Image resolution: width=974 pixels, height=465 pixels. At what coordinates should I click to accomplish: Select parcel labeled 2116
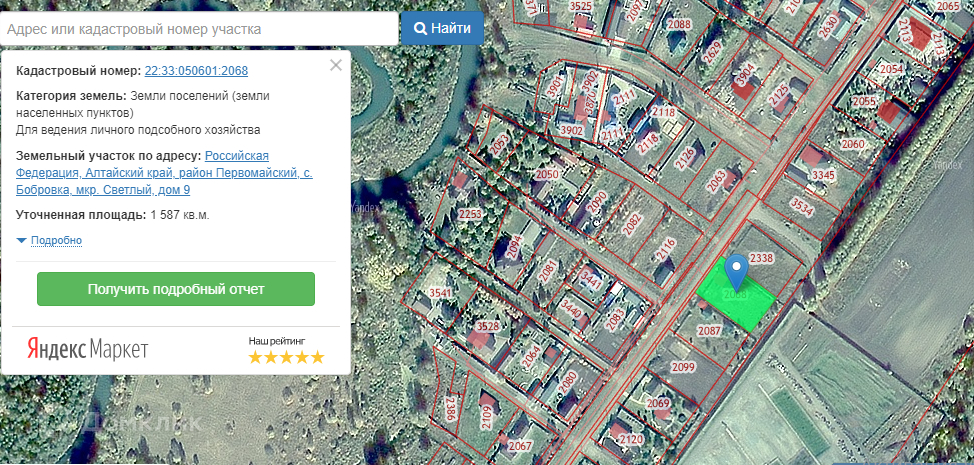click(667, 251)
